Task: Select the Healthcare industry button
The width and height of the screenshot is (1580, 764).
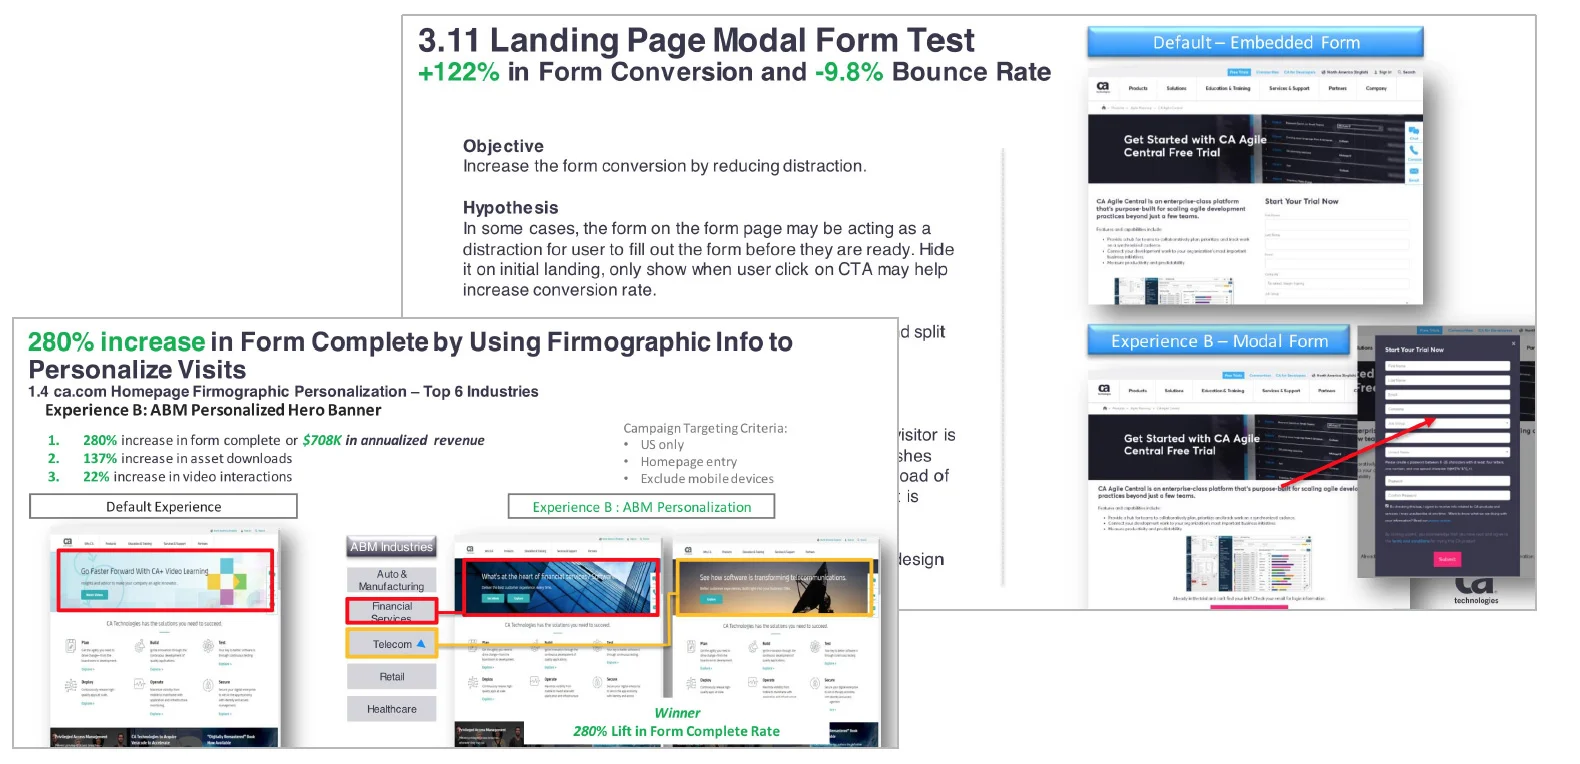Action: (392, 709)
